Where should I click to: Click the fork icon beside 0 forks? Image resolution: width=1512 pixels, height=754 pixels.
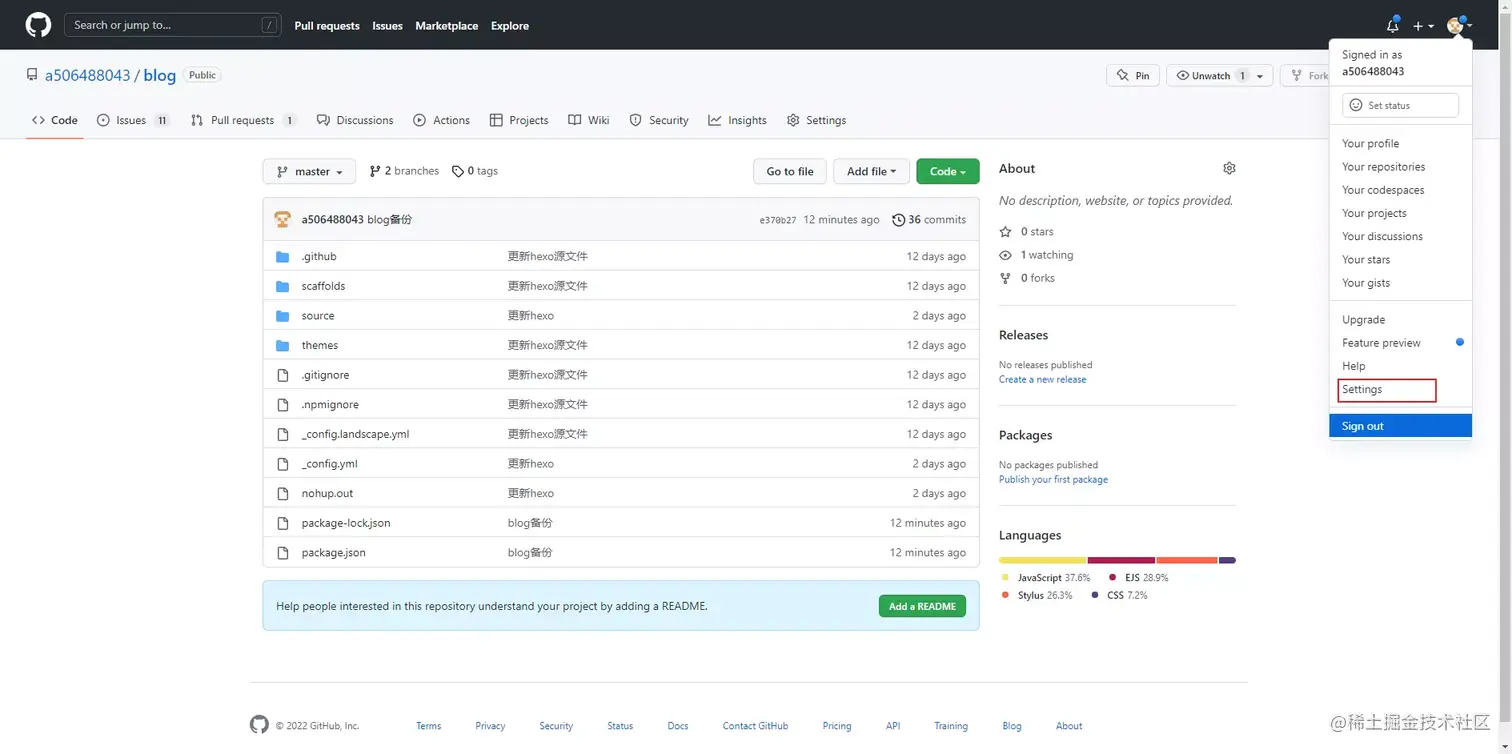[x=1006, y=278]
